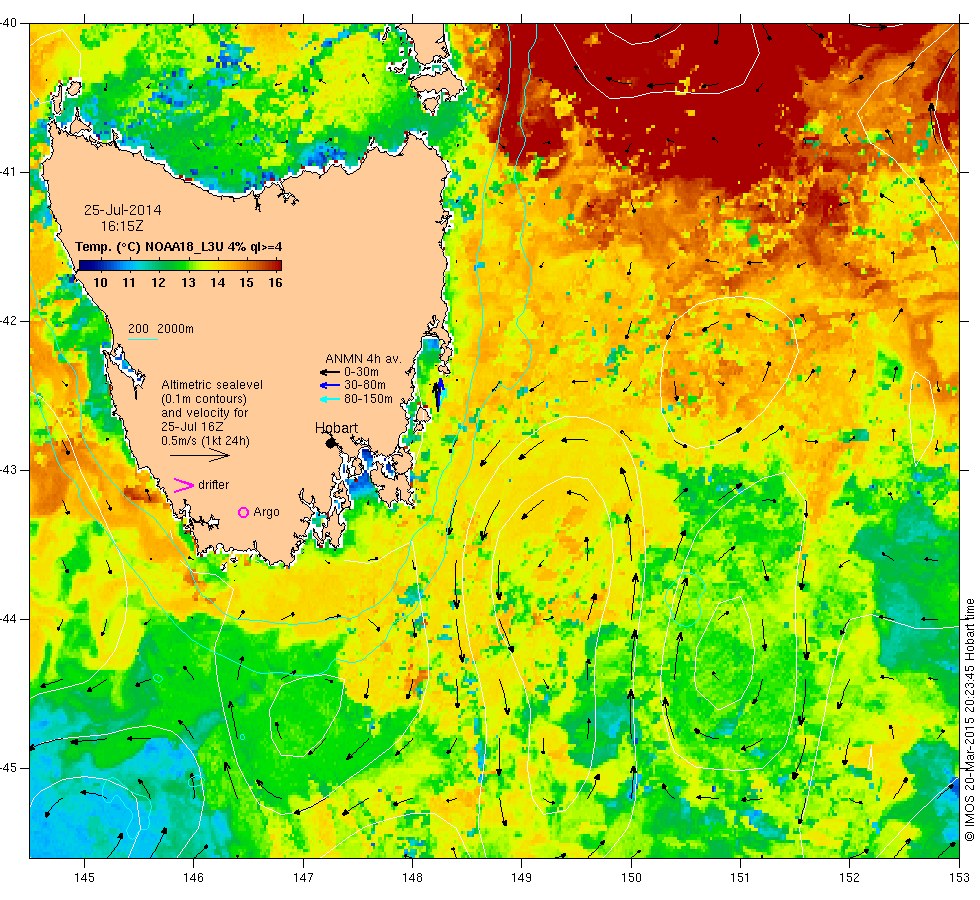Click the ANMN 4h av. label
Viewport: 980px width, 900px height.
tap(363, 359)
